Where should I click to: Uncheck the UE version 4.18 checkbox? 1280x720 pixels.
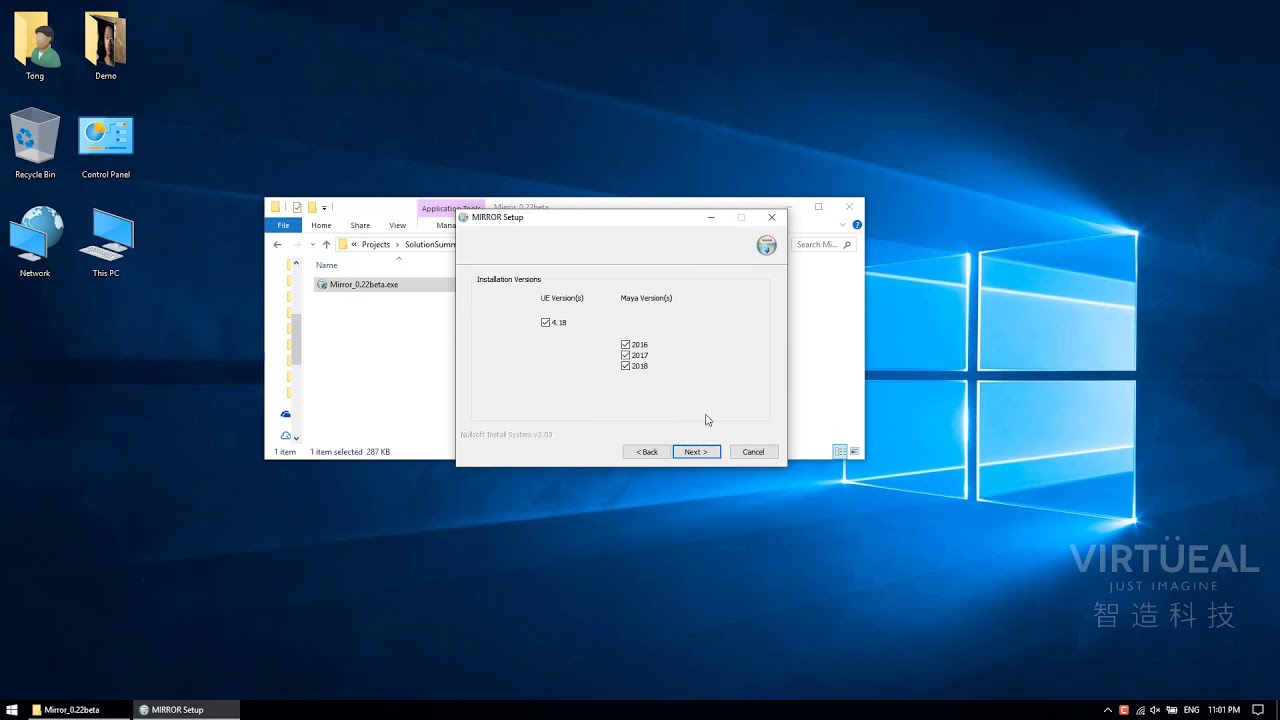(545, 323)
